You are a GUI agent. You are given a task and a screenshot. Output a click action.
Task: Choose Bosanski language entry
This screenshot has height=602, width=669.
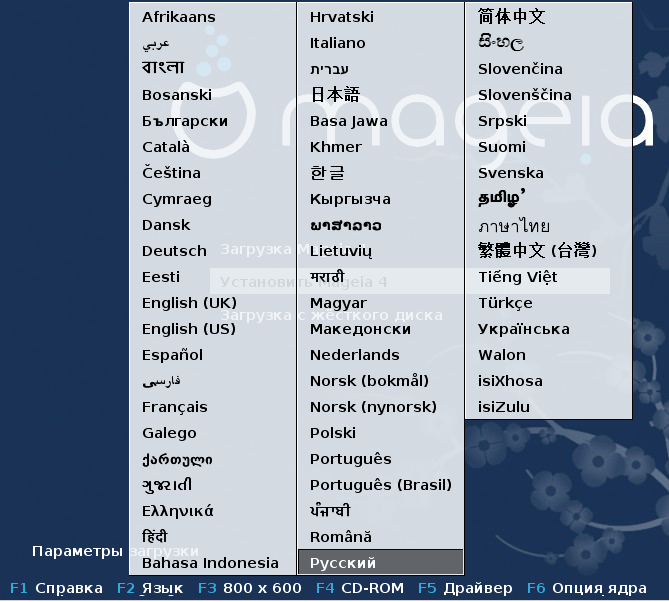click(177, 95)
